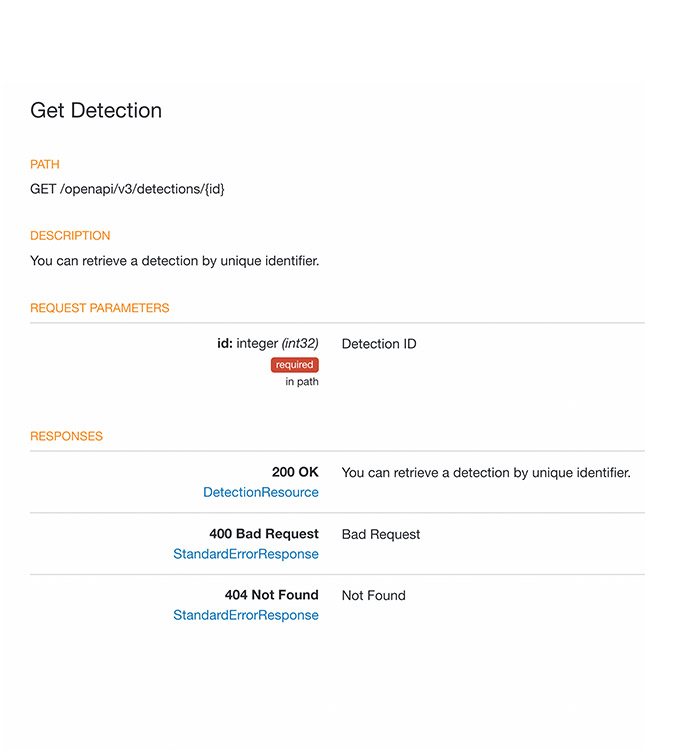Select the RESPONSES section label
Image resolution: width=675 pixels, height=750 pixels.
click(66, 436)
